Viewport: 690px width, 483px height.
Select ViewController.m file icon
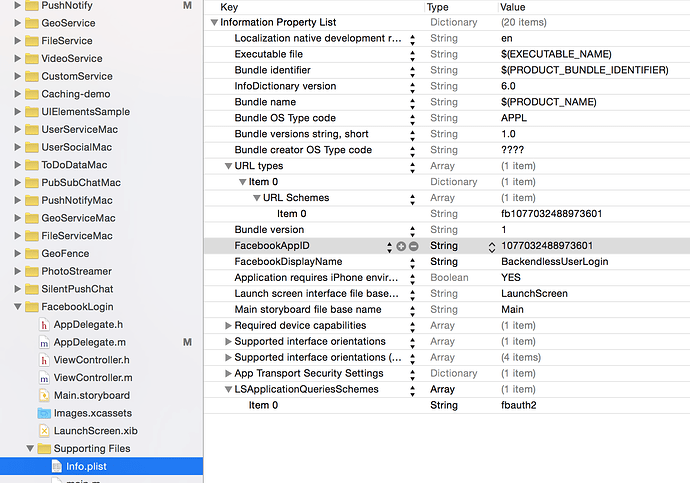44,378
